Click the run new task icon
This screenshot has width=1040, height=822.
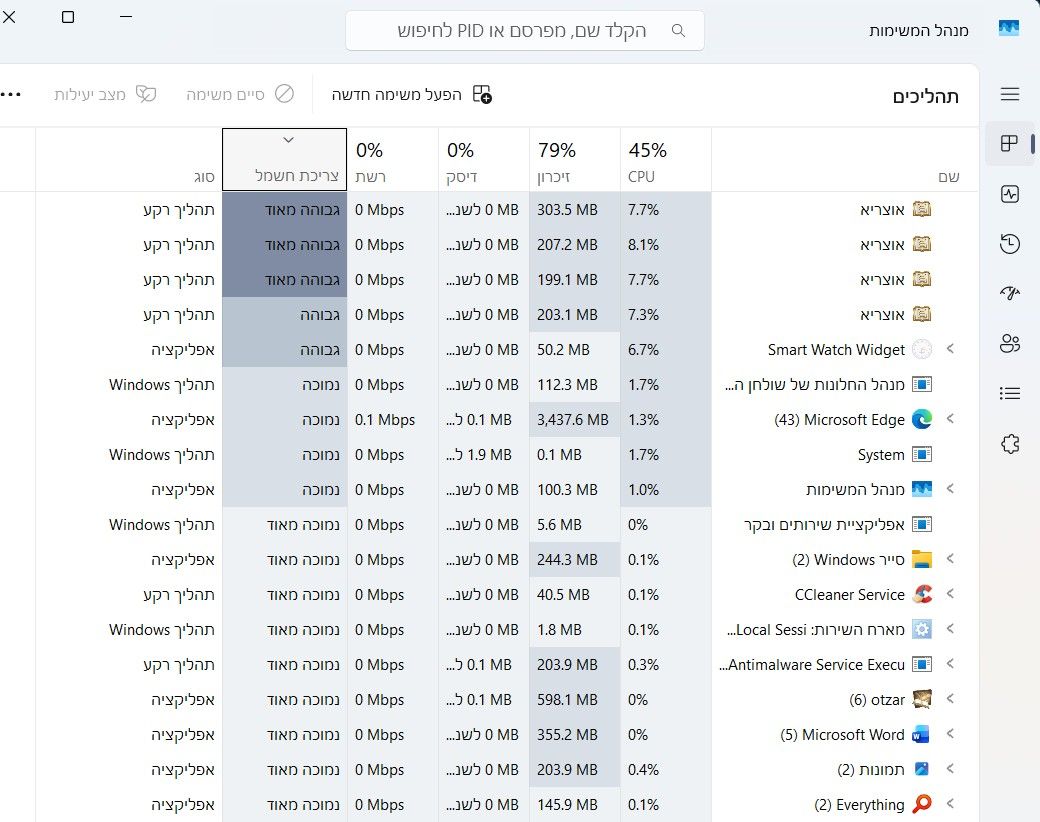482,94
